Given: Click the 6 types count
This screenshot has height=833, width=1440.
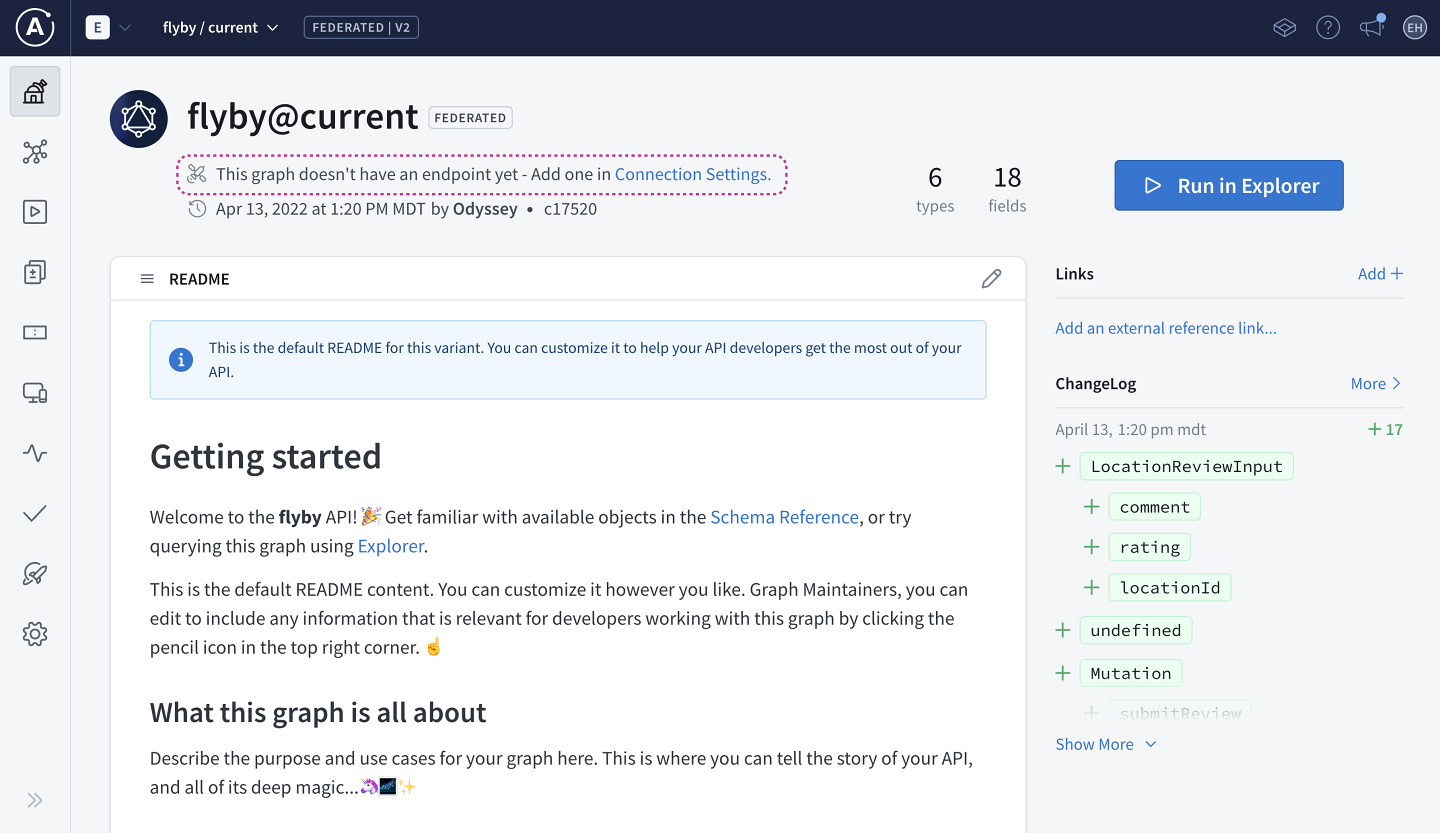Looking at the screenshot, I should (x=935, y=189).
